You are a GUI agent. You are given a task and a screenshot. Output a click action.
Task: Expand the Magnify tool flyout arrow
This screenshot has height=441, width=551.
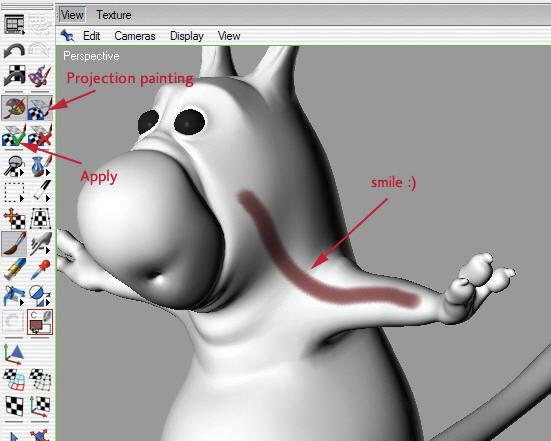tap(22, 173)
